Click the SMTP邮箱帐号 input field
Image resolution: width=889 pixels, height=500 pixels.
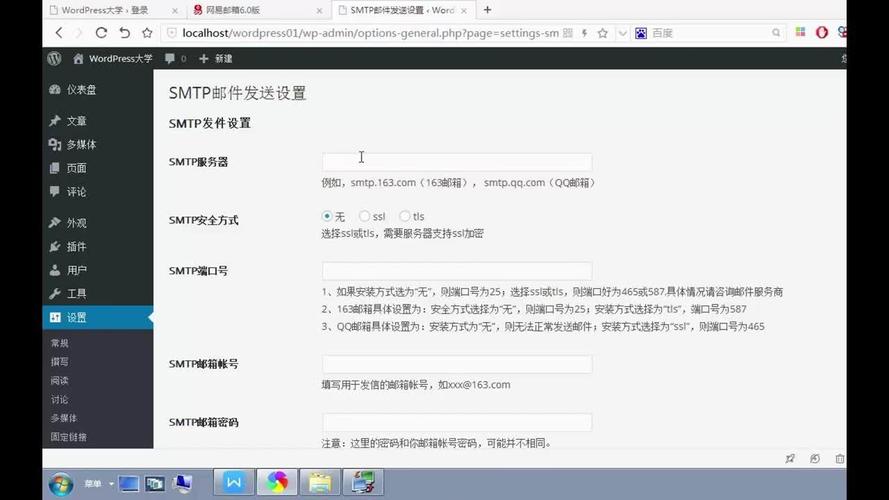click(457, 364)
